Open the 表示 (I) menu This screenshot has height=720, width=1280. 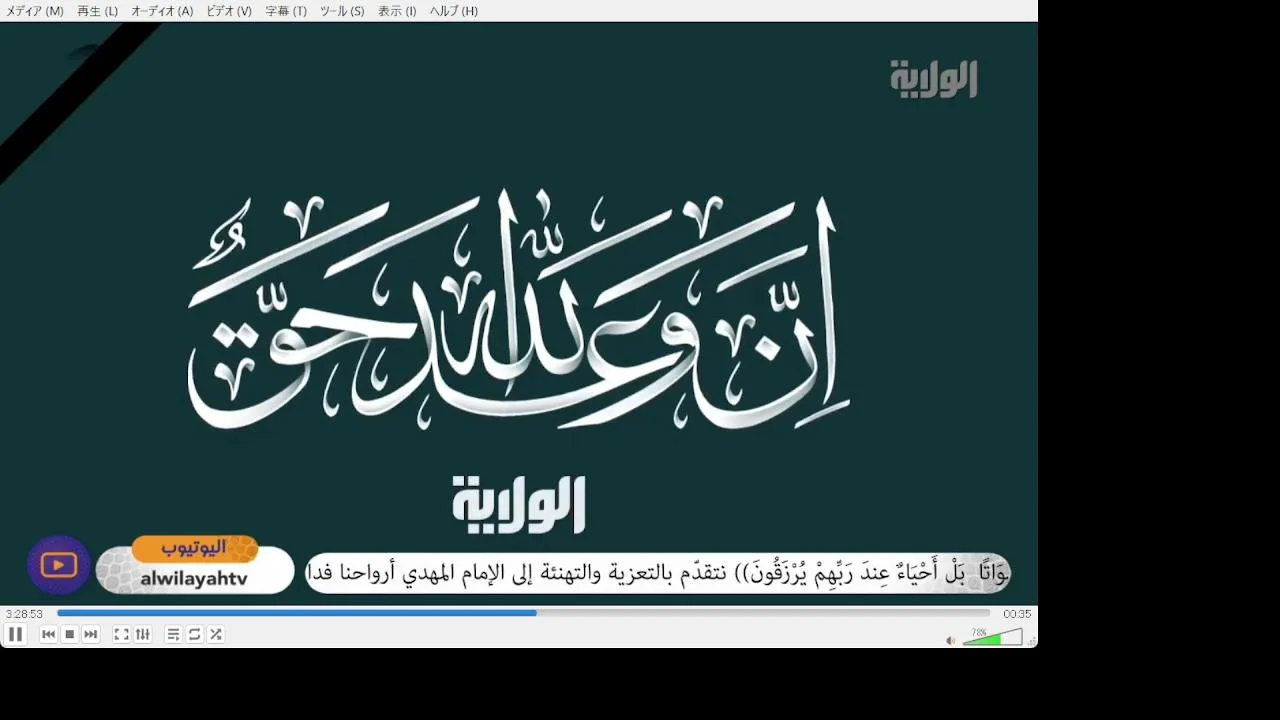point(397,11)
